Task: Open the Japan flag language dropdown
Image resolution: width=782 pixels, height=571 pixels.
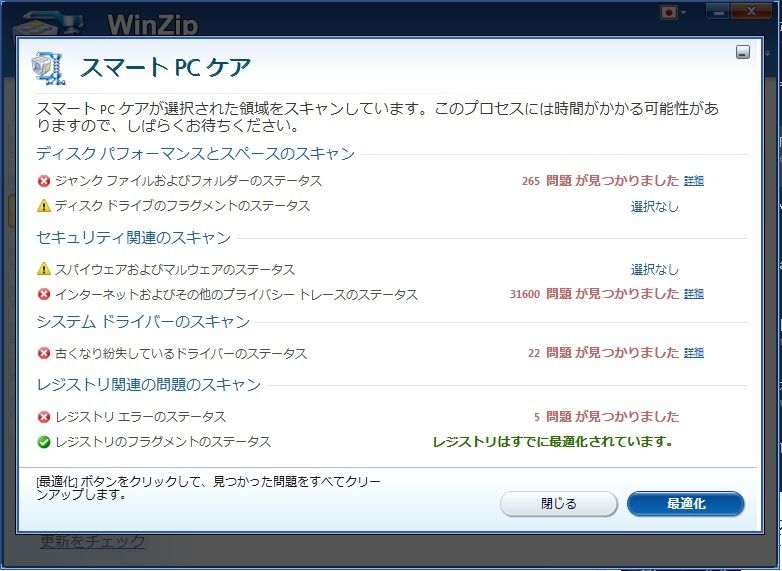Action: pyautogui.click(x=673, y=12)
